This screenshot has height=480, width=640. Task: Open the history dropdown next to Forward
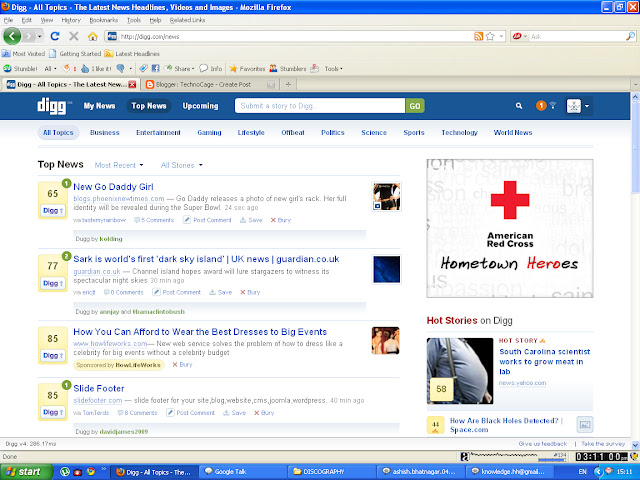coord(40,36)
